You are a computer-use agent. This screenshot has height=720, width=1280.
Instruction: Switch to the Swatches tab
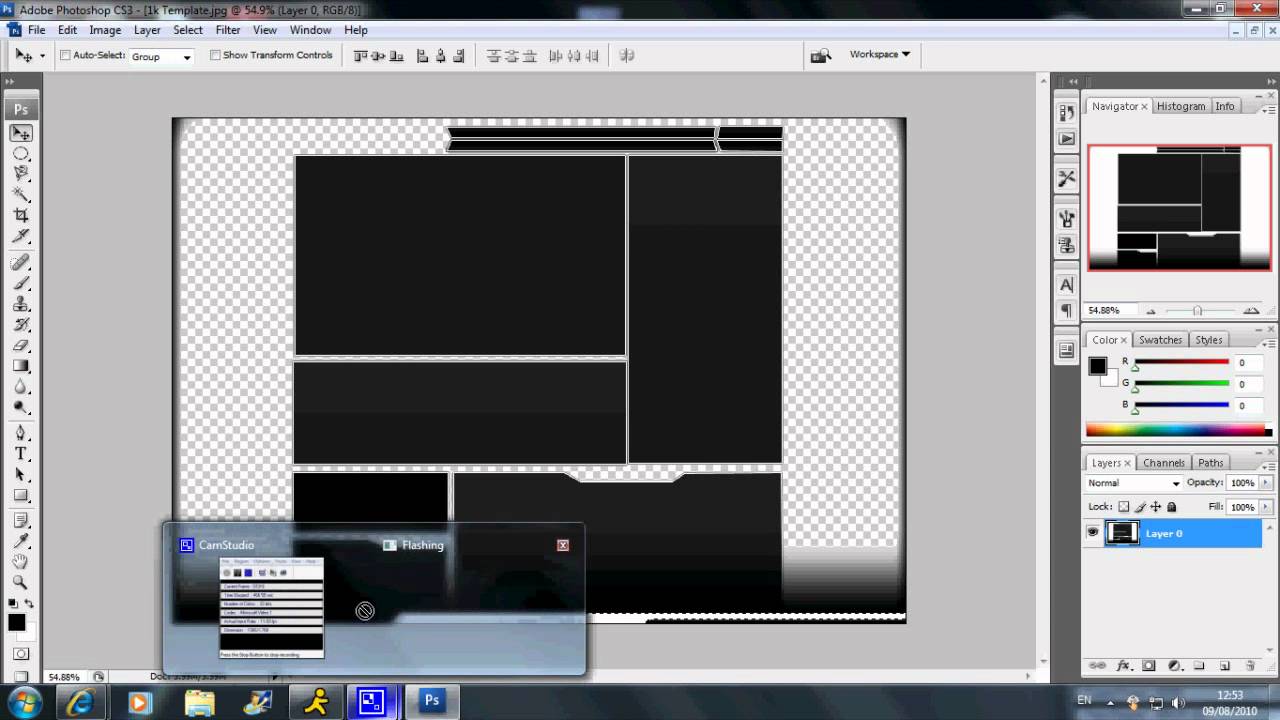pyautogui.click(x=1160, y=340)
